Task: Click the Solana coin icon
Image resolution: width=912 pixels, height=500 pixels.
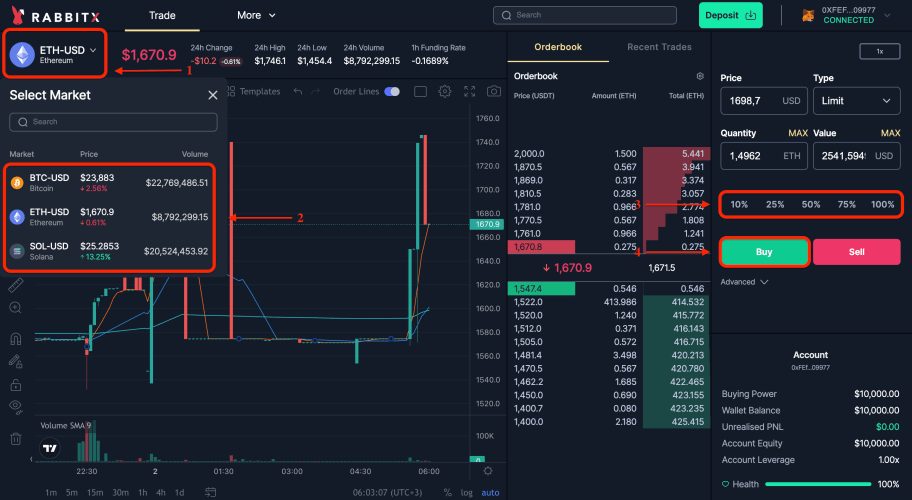Action: pyautogui.click(x=17, y=251)
